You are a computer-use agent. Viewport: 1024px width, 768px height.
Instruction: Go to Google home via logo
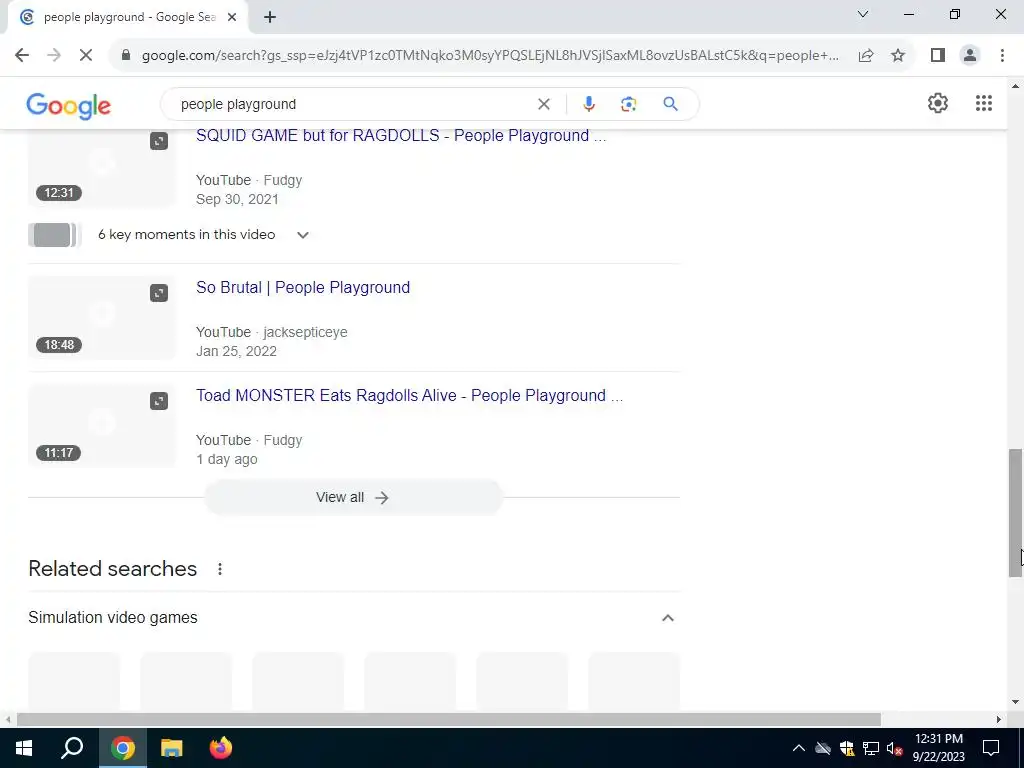69,105
